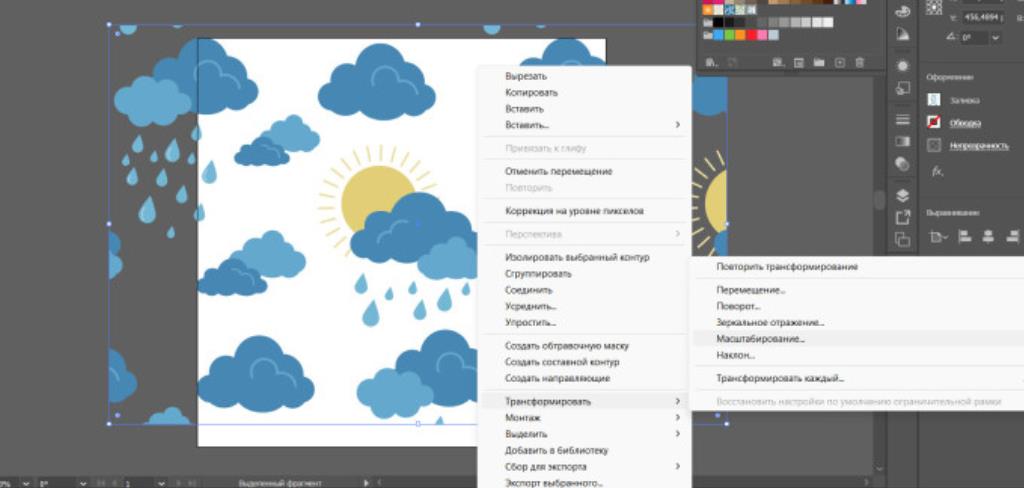
Task: Click the Непрозрачность link
Action: pos(978,146)
